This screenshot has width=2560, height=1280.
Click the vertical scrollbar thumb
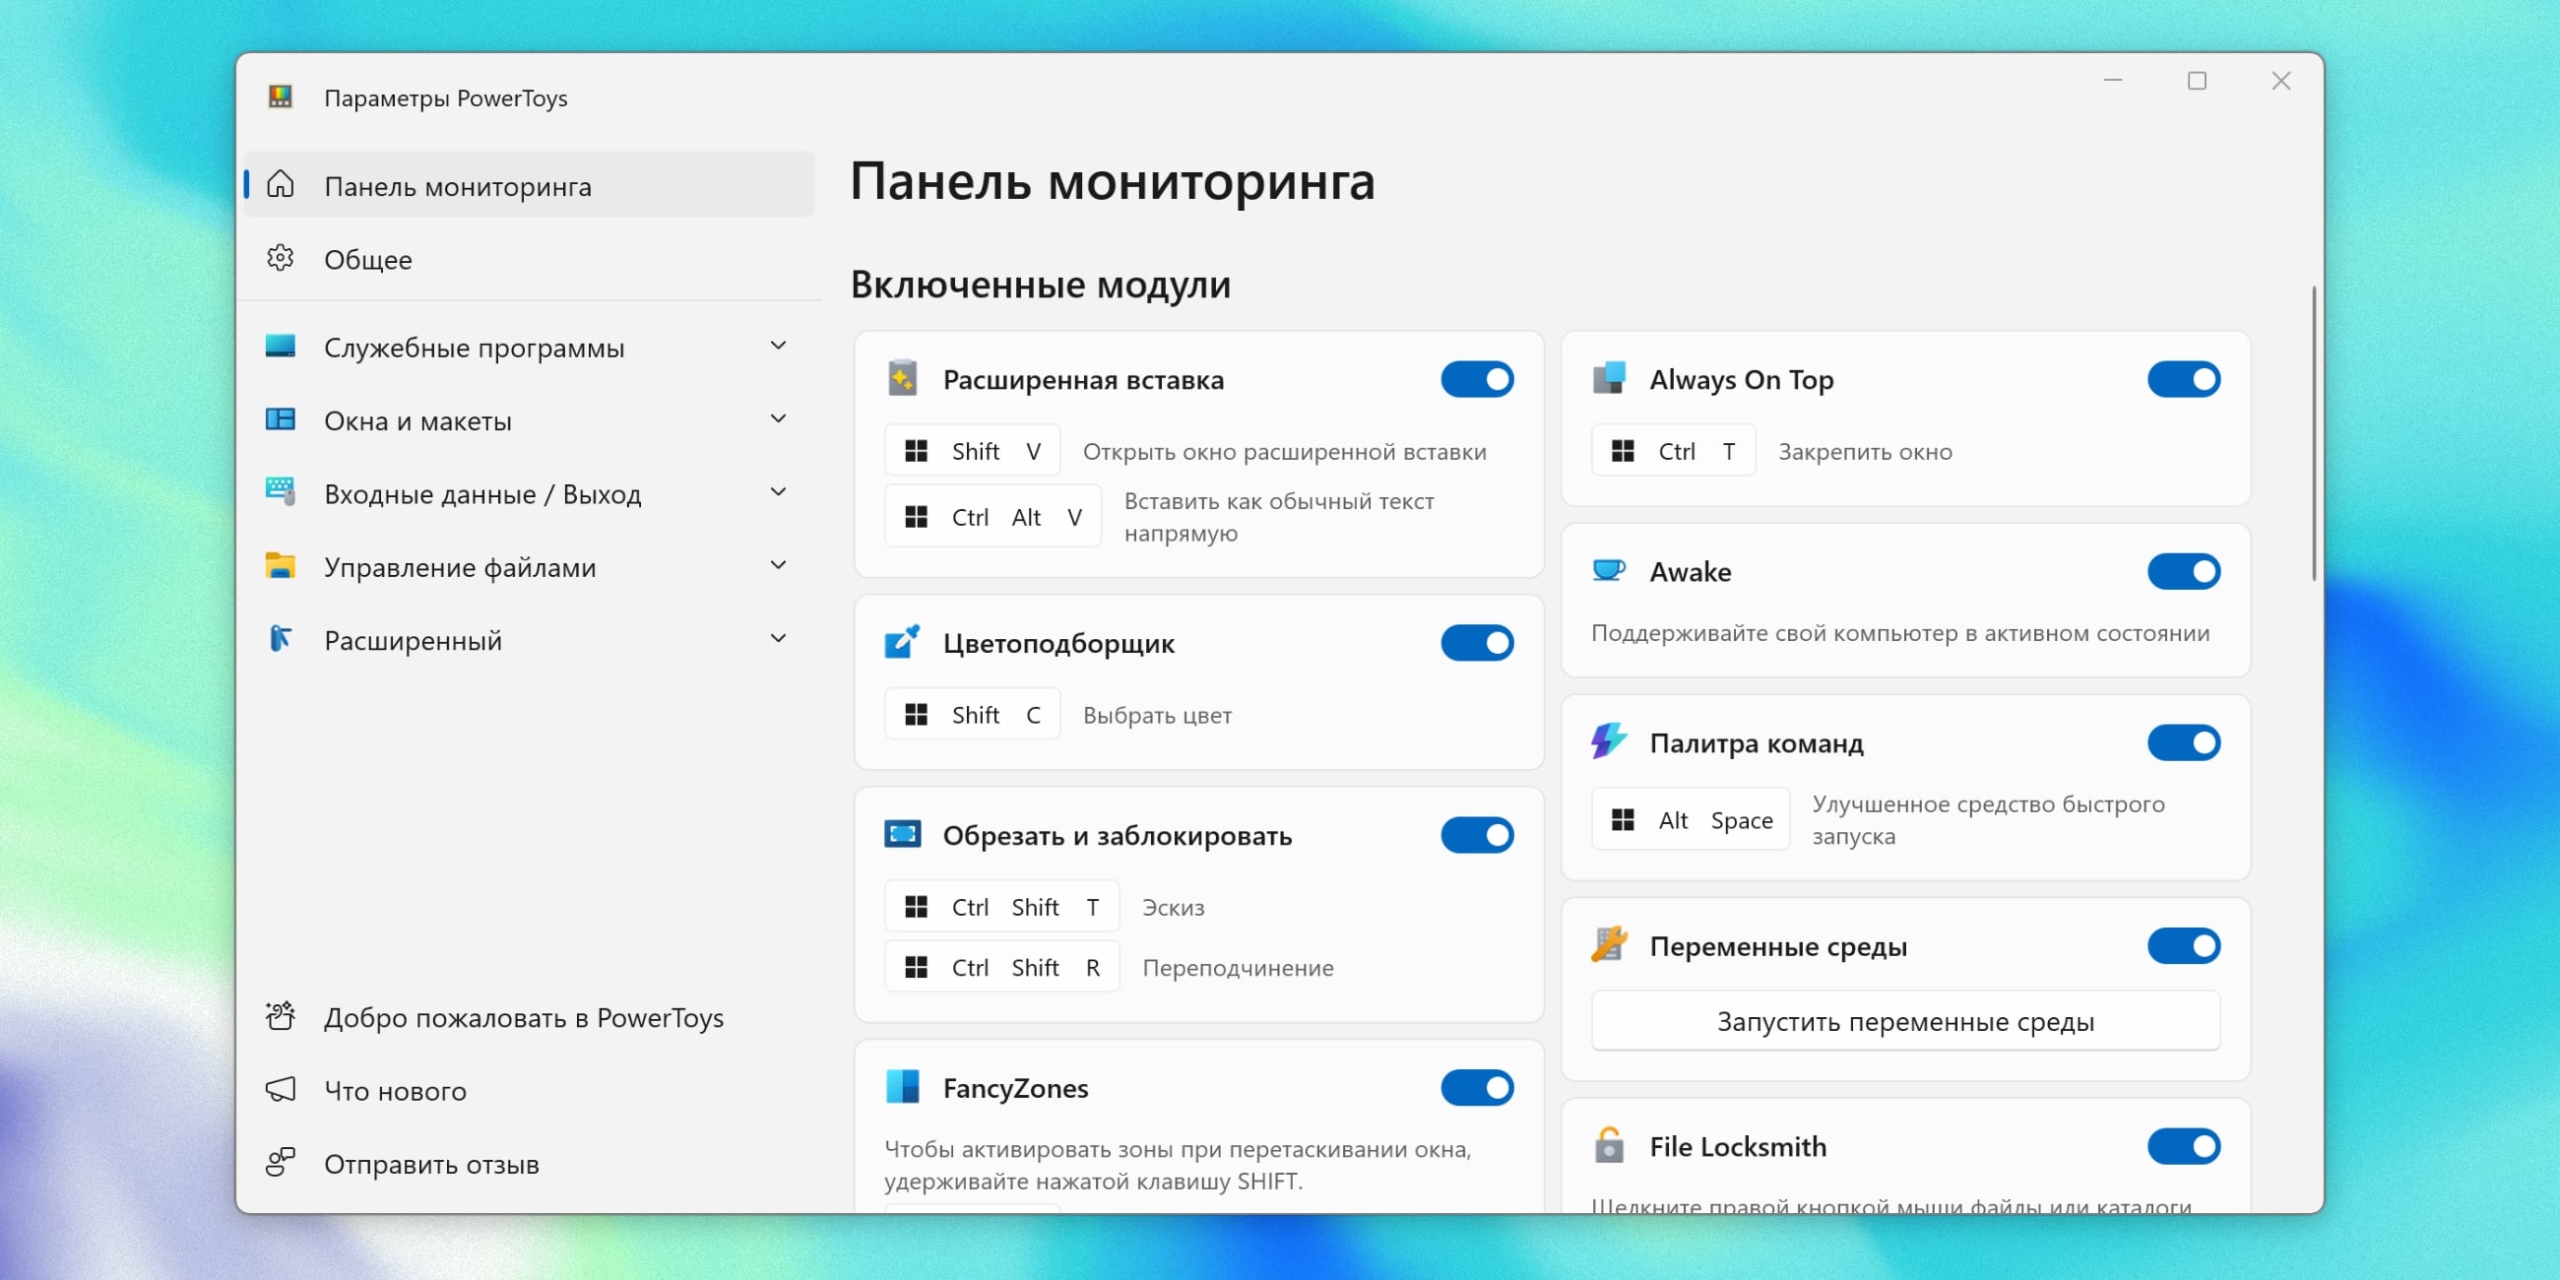tap(2313, 433)
